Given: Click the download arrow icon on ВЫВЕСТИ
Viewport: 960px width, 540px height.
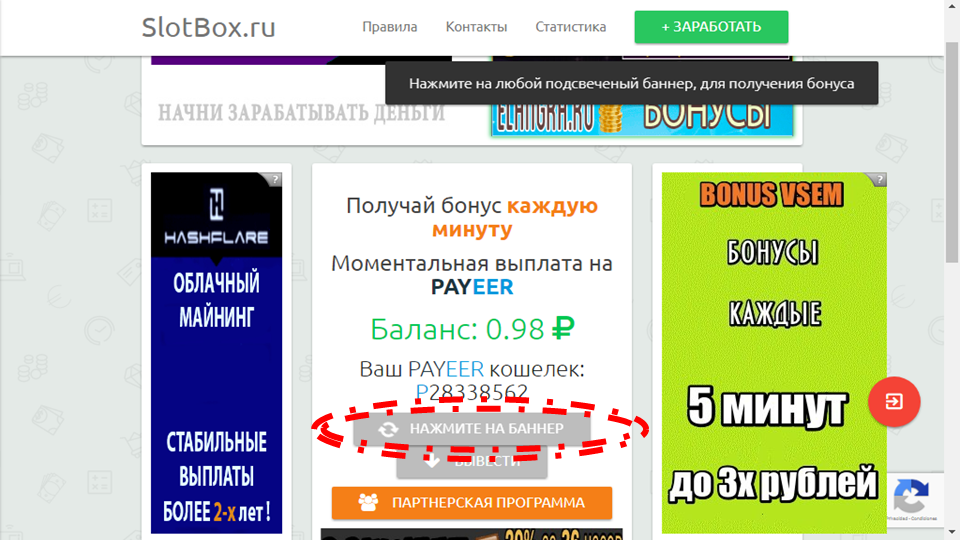Looking at the screenshot, I should (x=432, y=461).
